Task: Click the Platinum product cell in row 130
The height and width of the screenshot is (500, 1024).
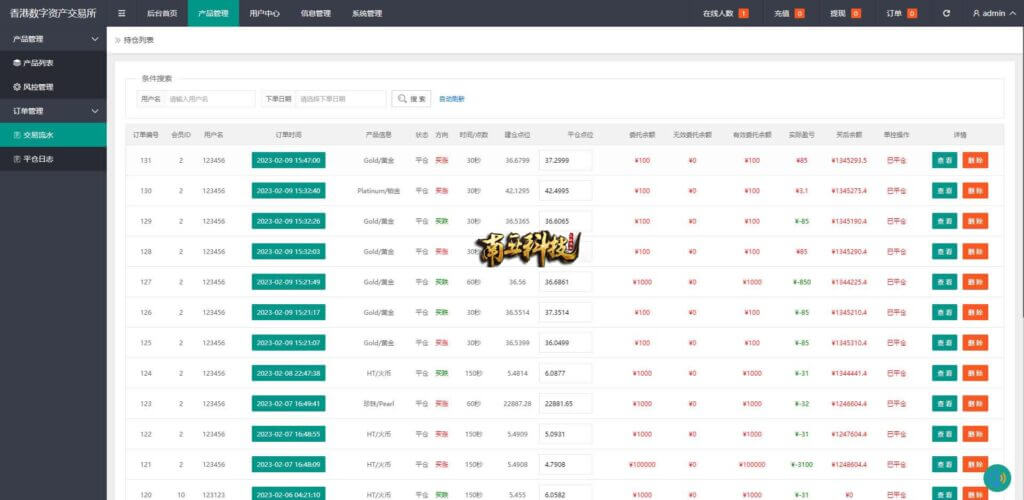Action: (x=379, y=191)
